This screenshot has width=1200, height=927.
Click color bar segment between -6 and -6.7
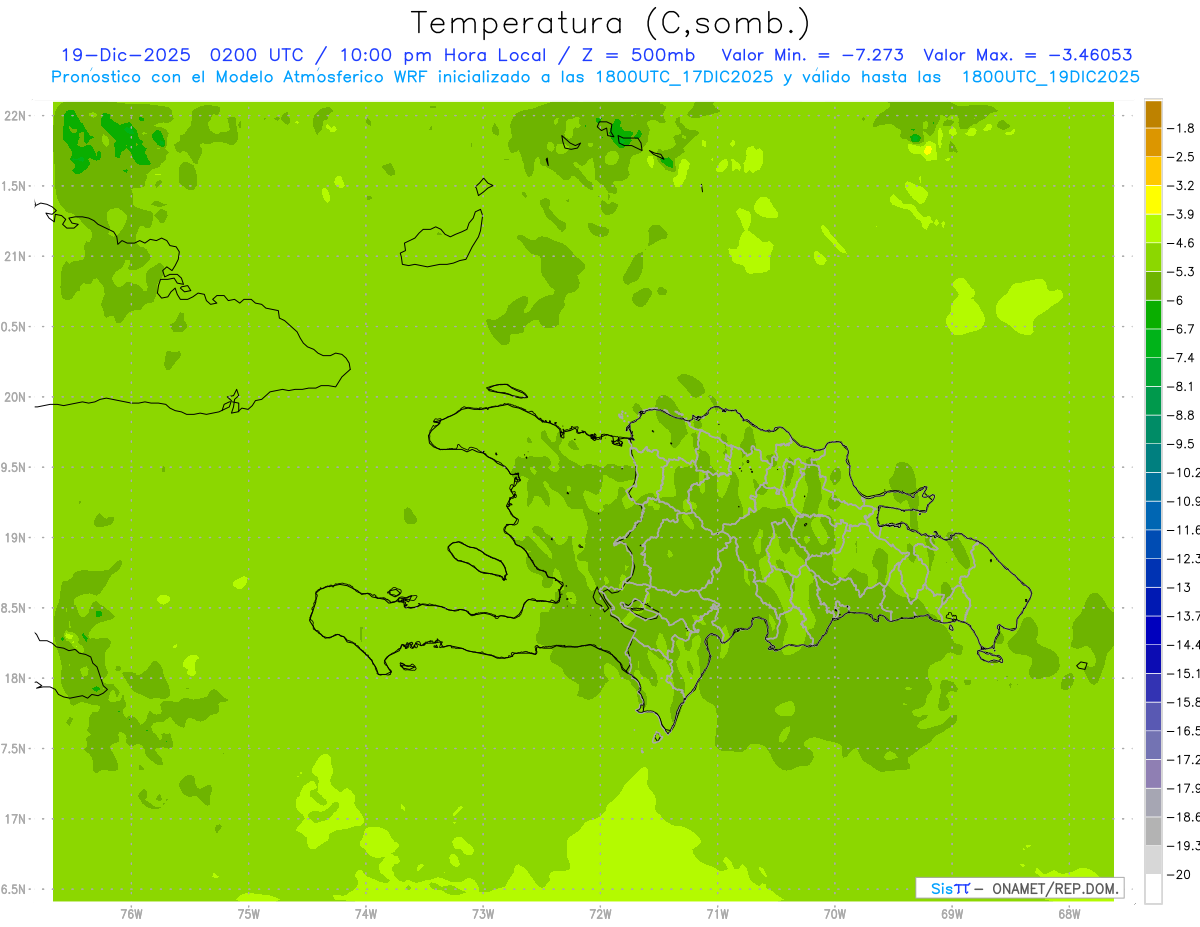click(1153, 315)
